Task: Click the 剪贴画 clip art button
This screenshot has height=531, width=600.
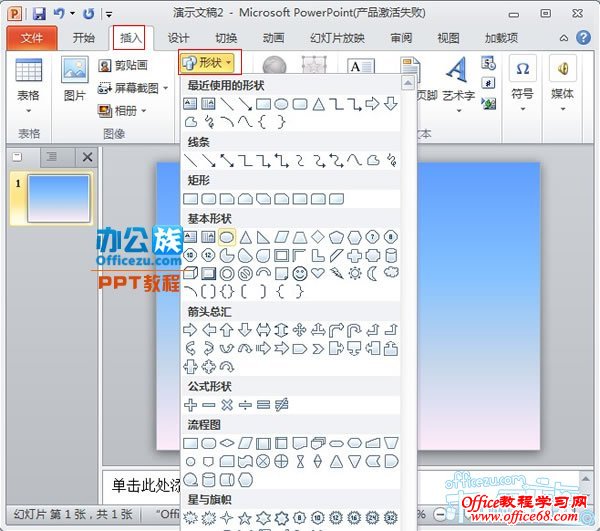Action: pyautogui.click(x=122, y=65)
